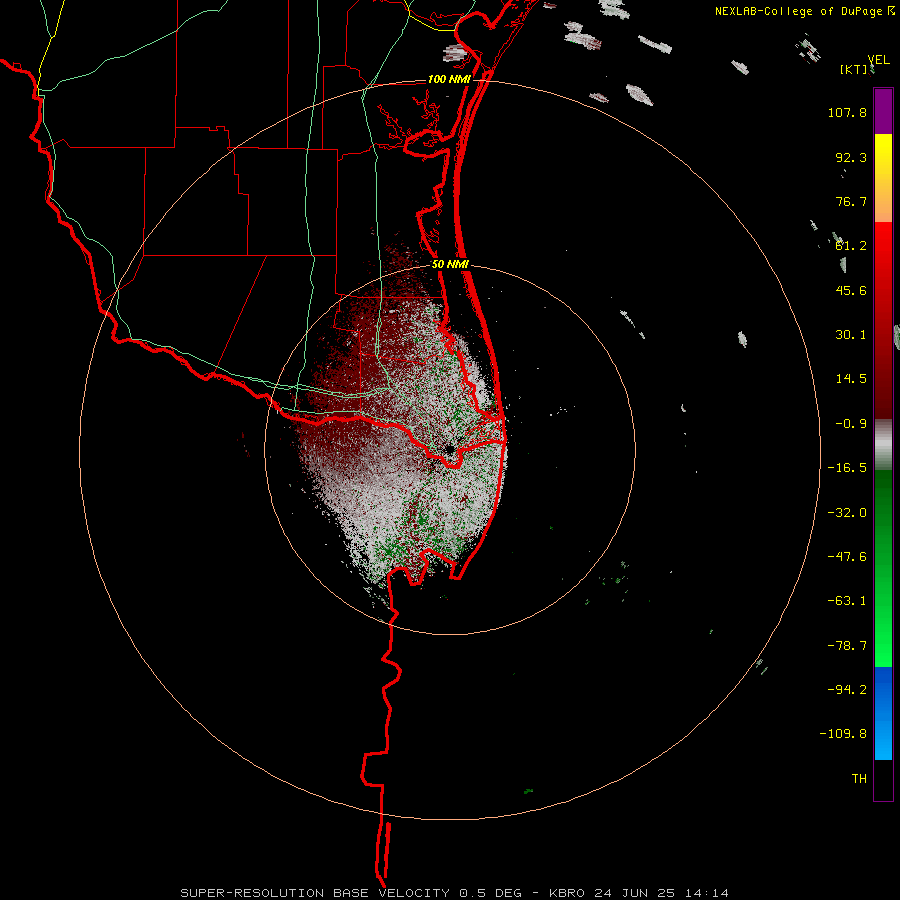Viewport: 900px width, 900px height.
Task: Click the 100 NMI range ring label
Action: coord(449,79)
